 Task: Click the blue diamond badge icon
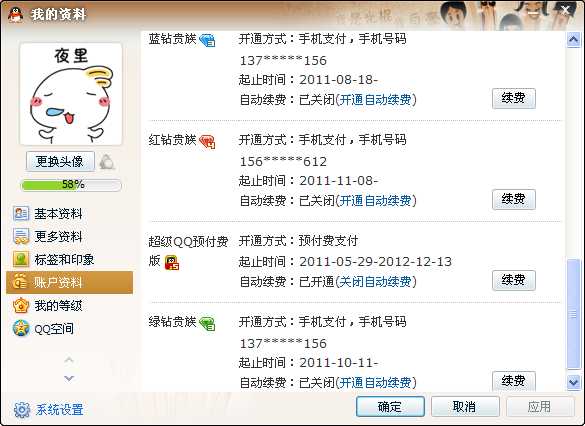click(207, 40)
